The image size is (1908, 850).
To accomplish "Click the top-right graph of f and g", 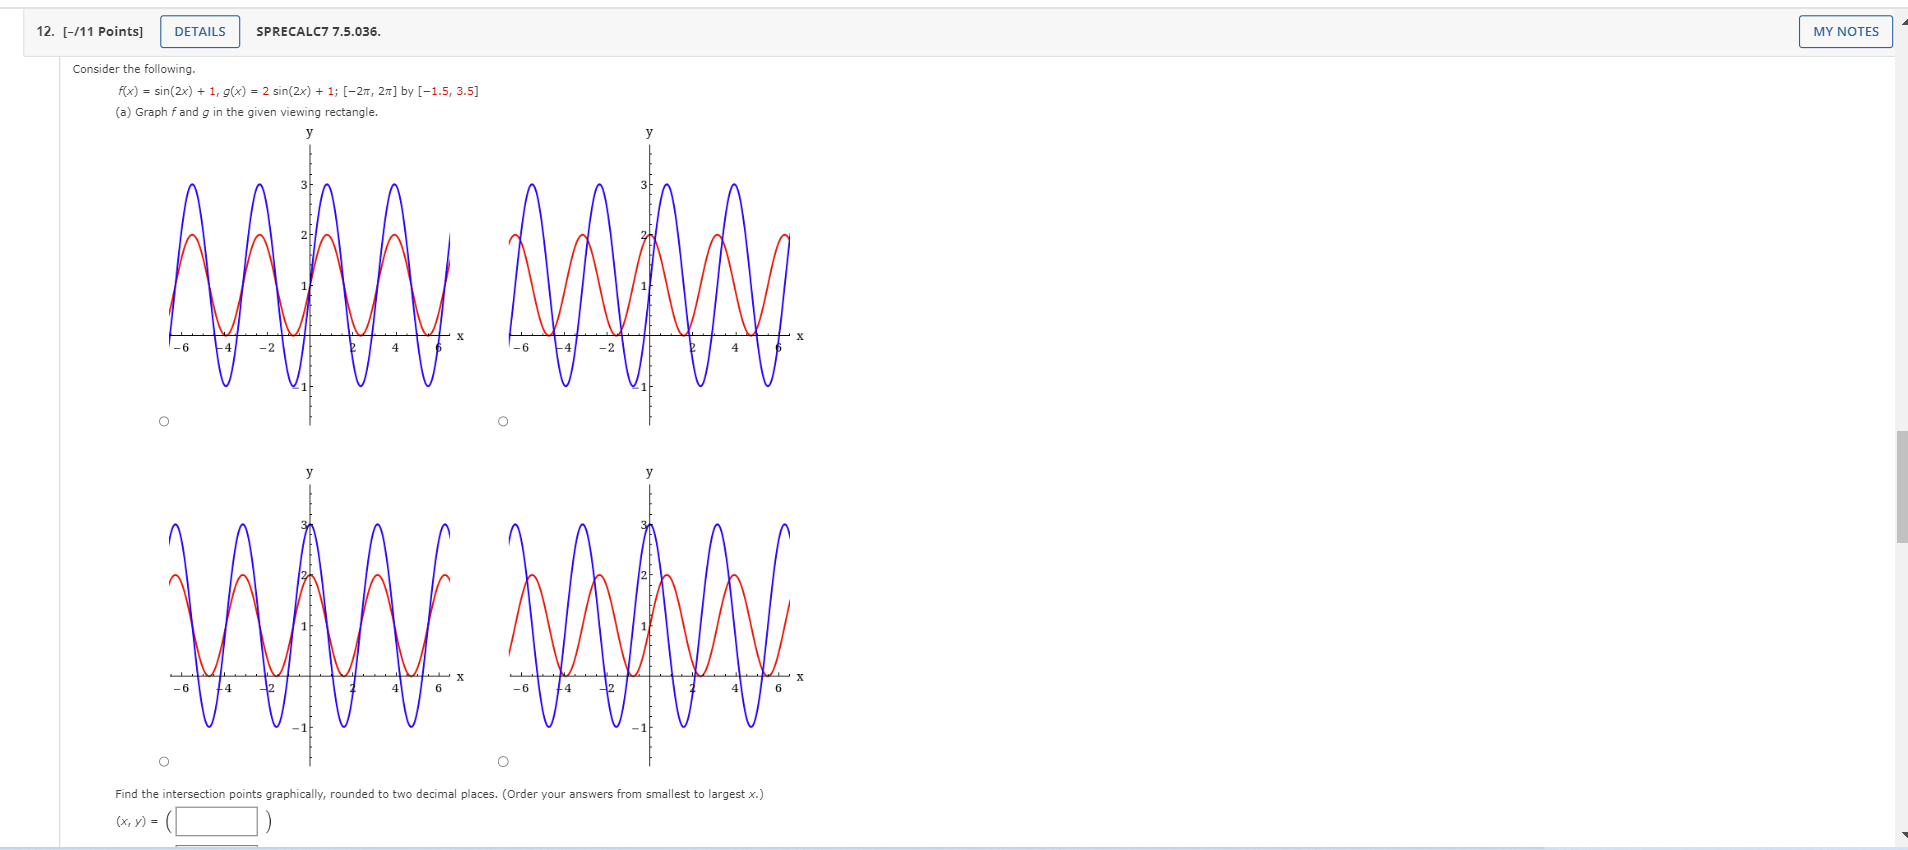I will pos(655,277).
